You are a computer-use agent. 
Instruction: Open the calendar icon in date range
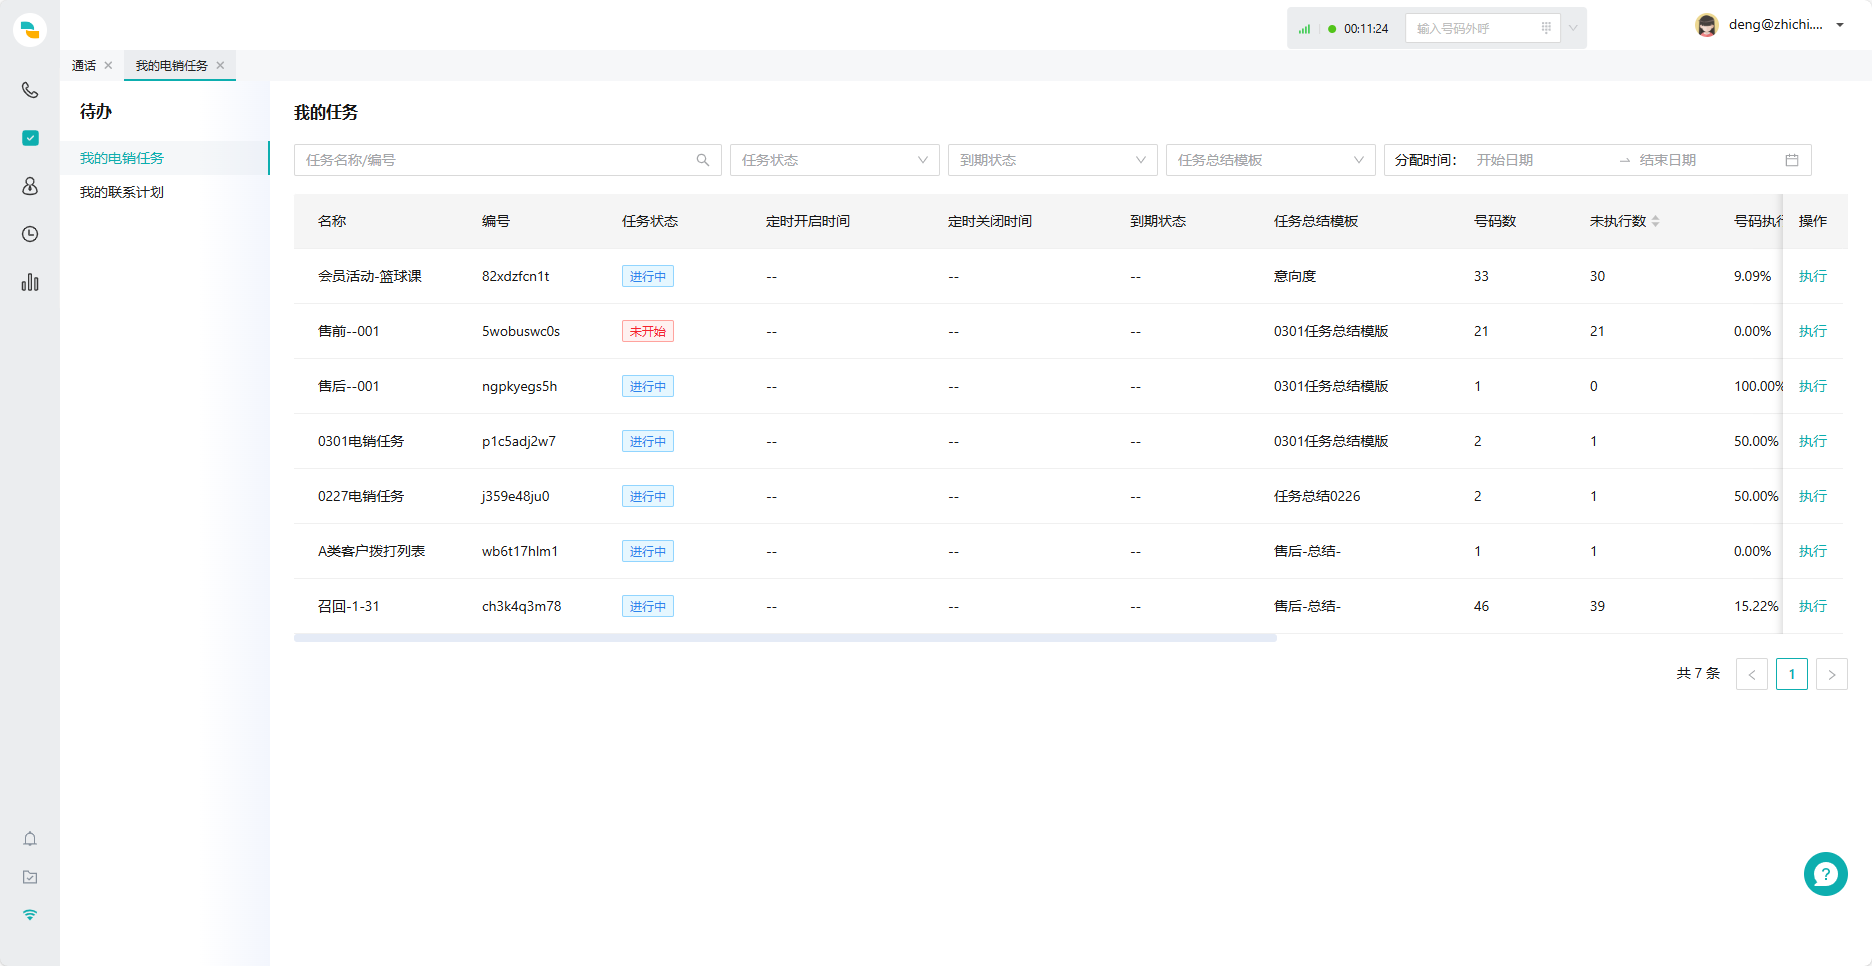pyautogui.click(x=1792, y=160)
